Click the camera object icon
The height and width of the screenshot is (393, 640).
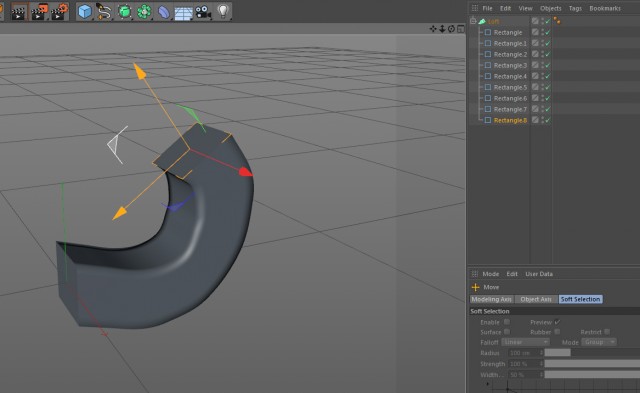pyautogui.click(x=203, y=12)
